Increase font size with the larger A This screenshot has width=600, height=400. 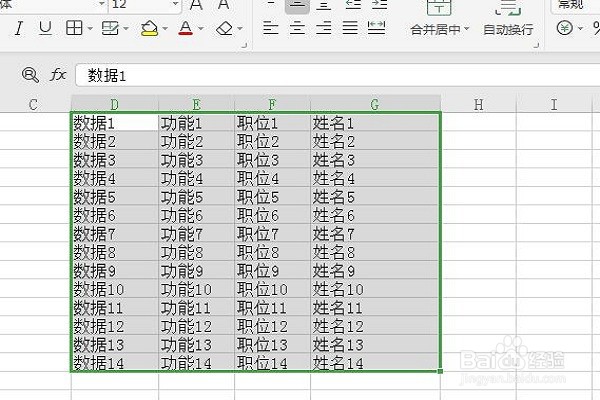tap(196, 5)
